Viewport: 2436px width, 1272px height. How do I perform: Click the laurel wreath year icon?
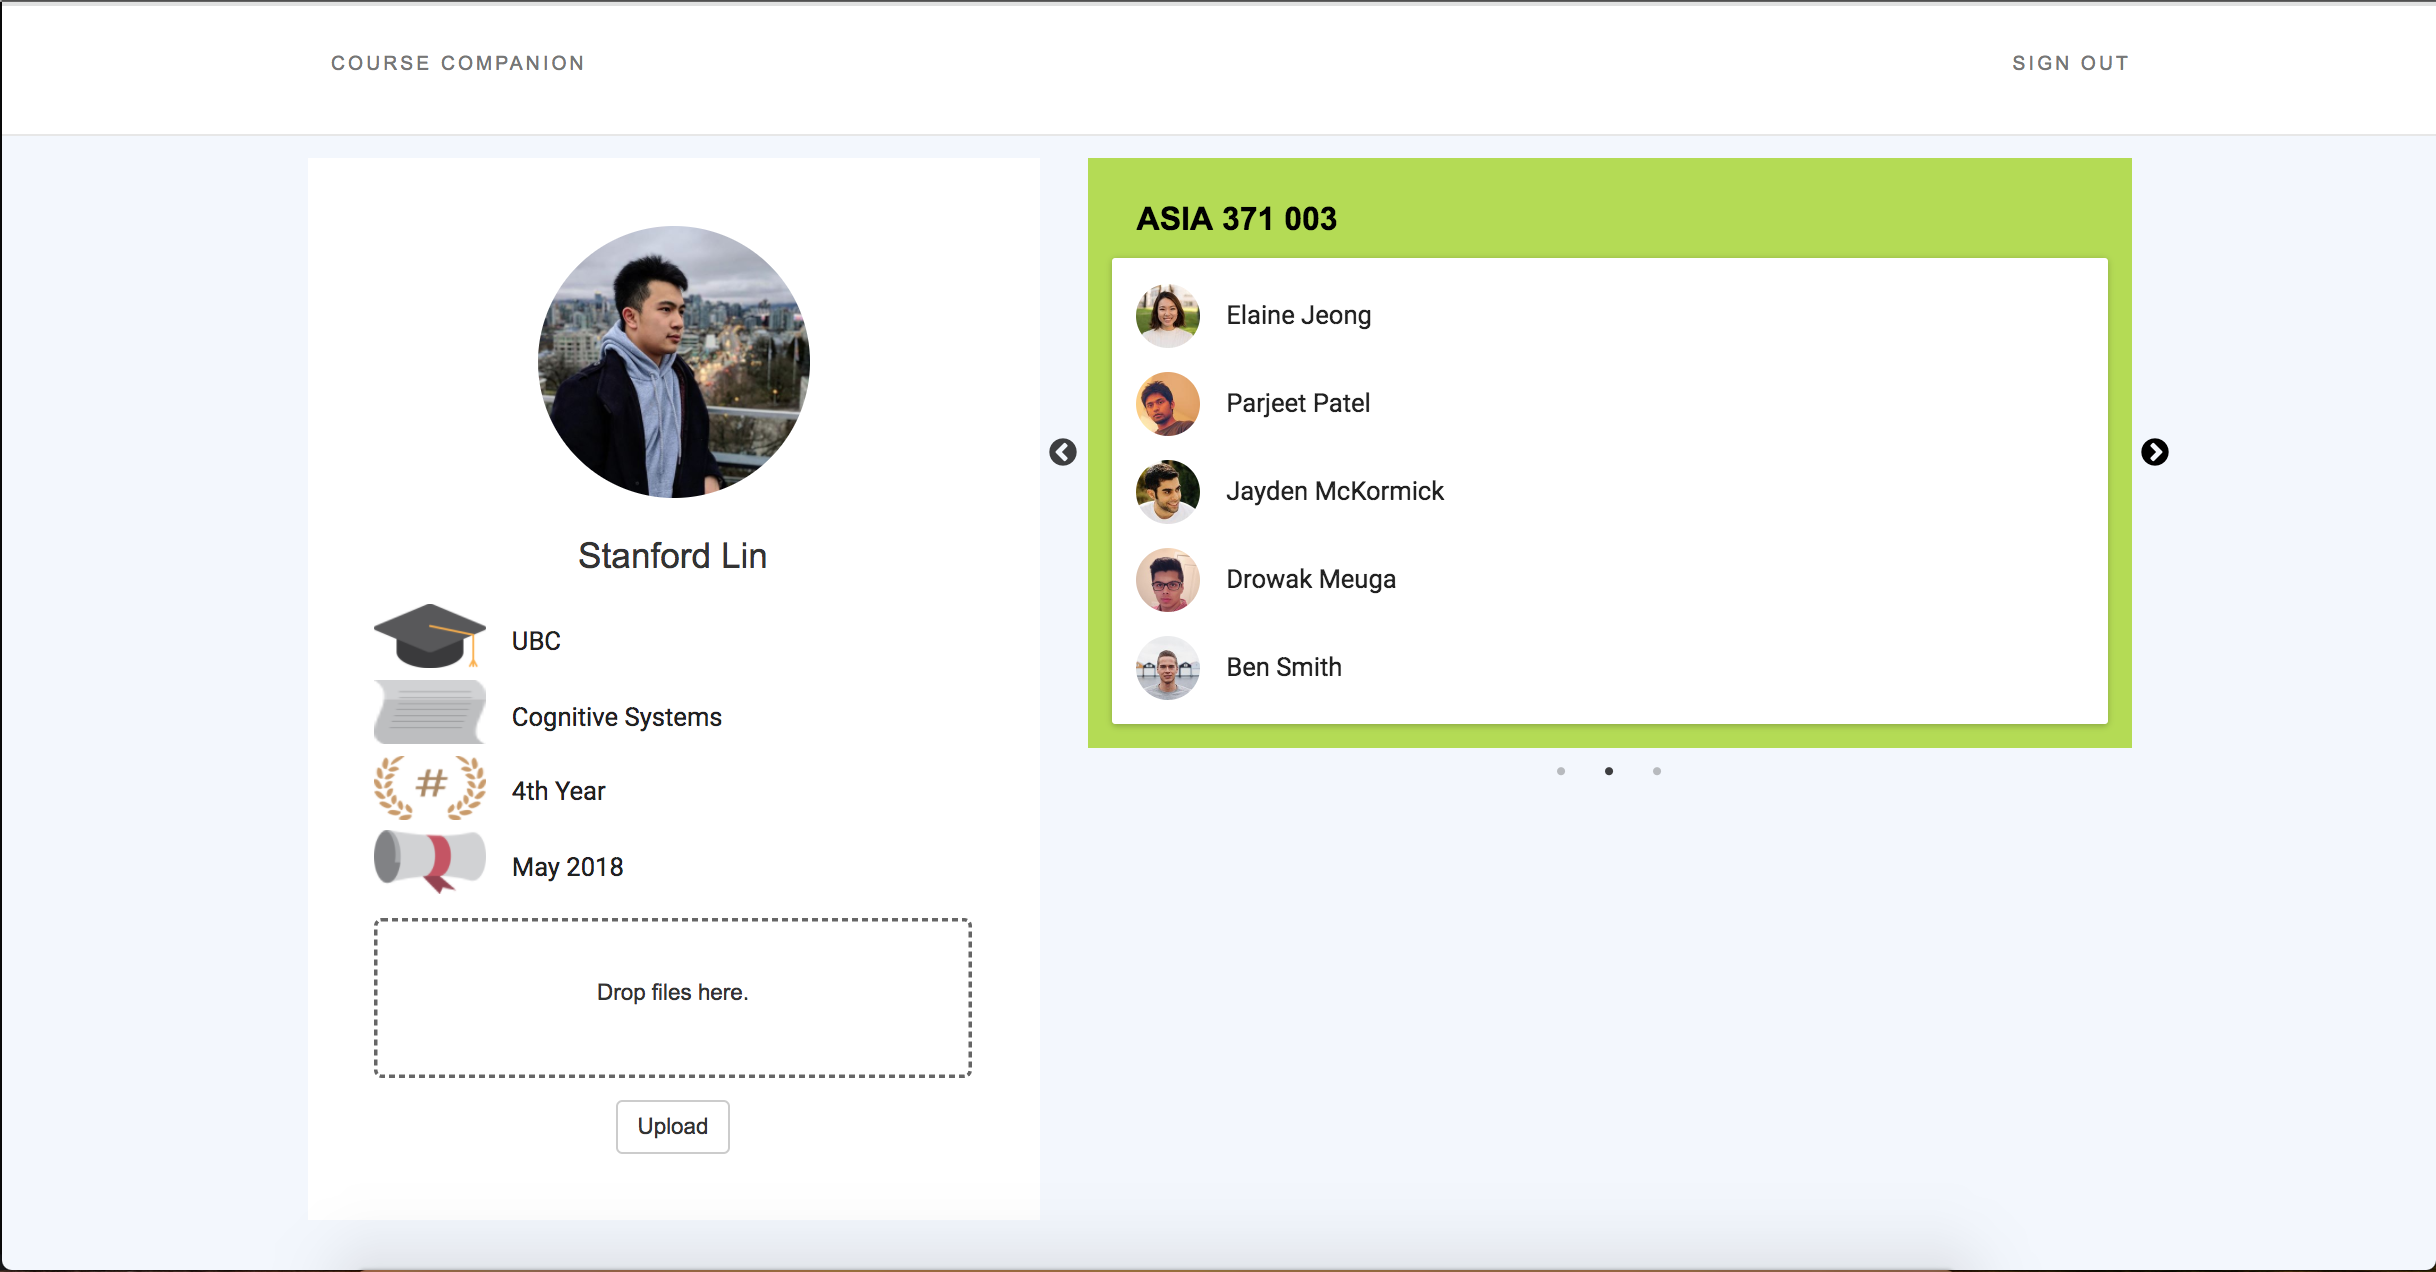430,787
